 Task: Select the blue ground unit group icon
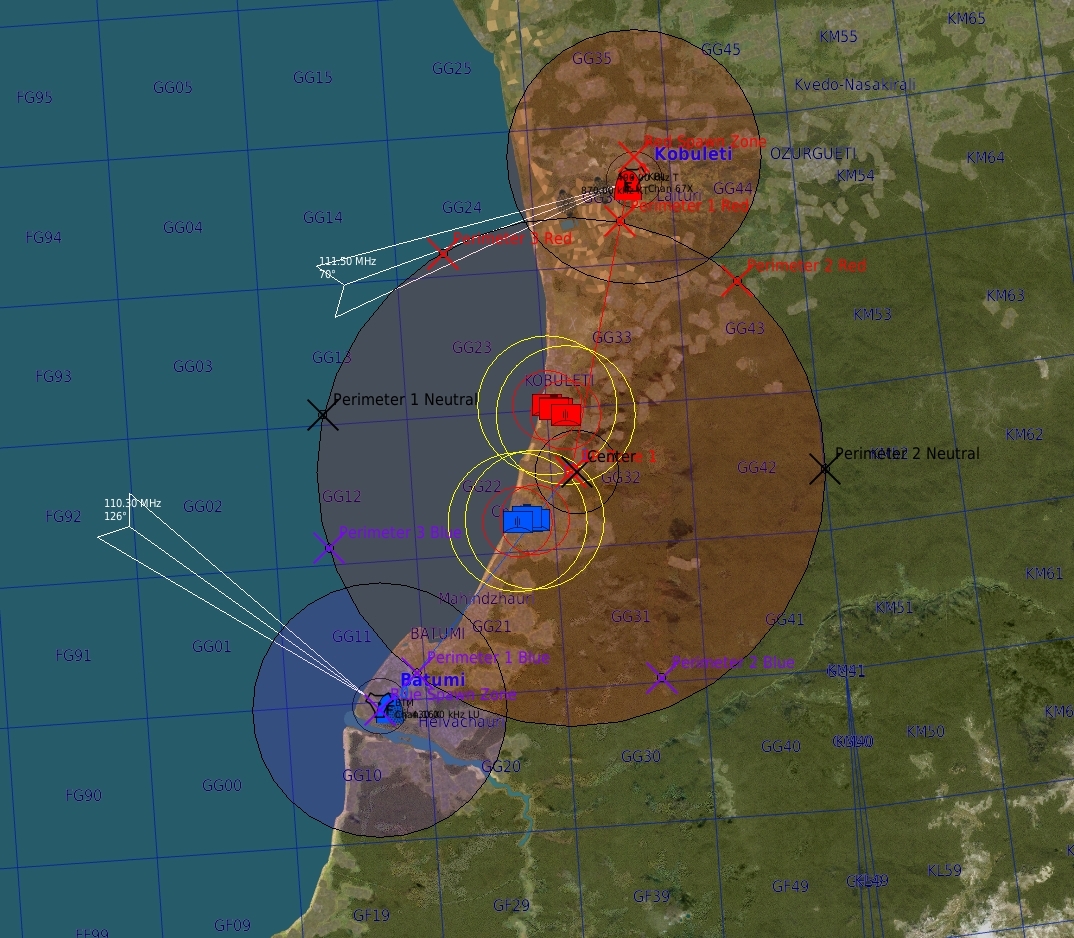point(526,519)
